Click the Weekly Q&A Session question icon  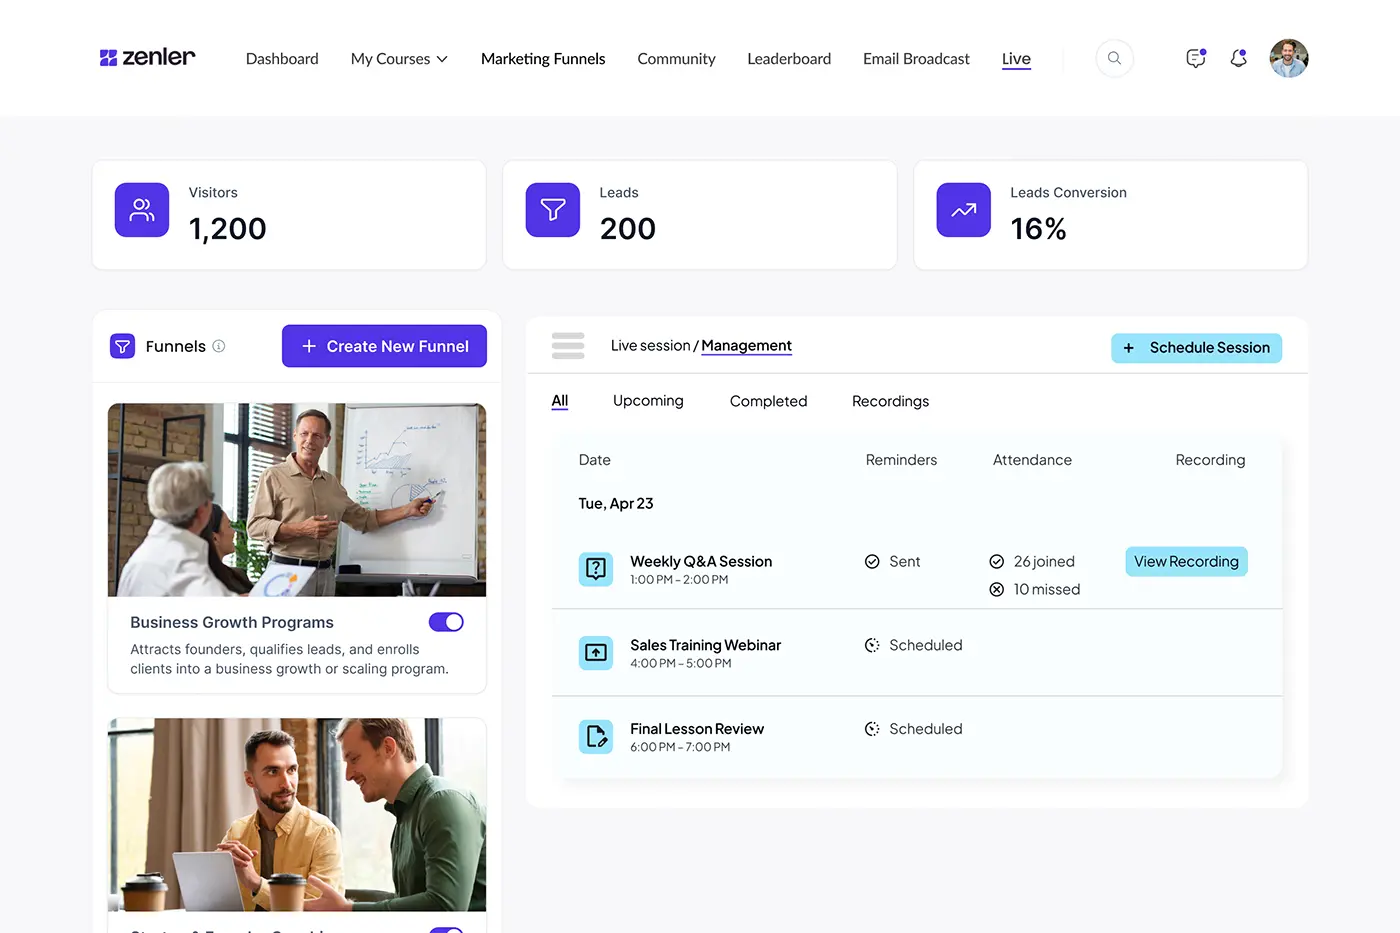coord(596,569)
